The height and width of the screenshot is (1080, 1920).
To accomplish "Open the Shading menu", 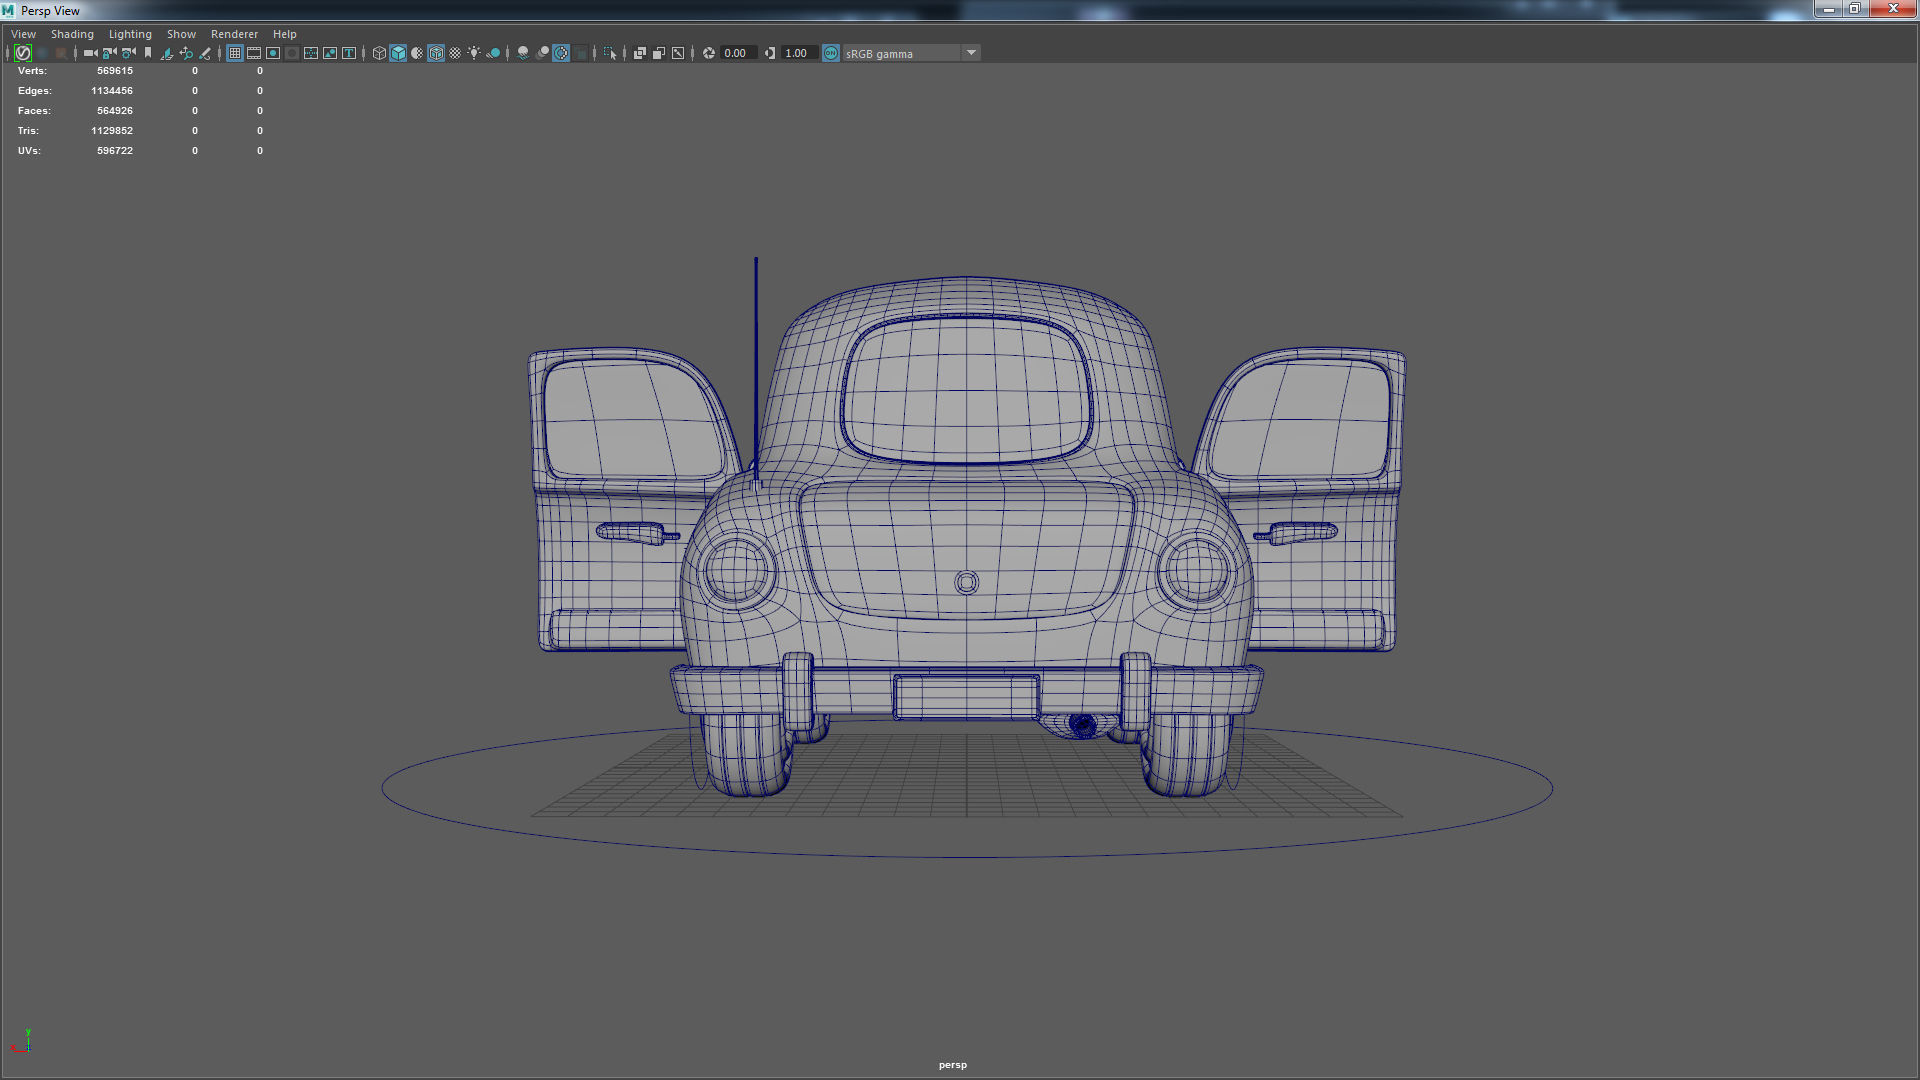I will tap(72, 33).
